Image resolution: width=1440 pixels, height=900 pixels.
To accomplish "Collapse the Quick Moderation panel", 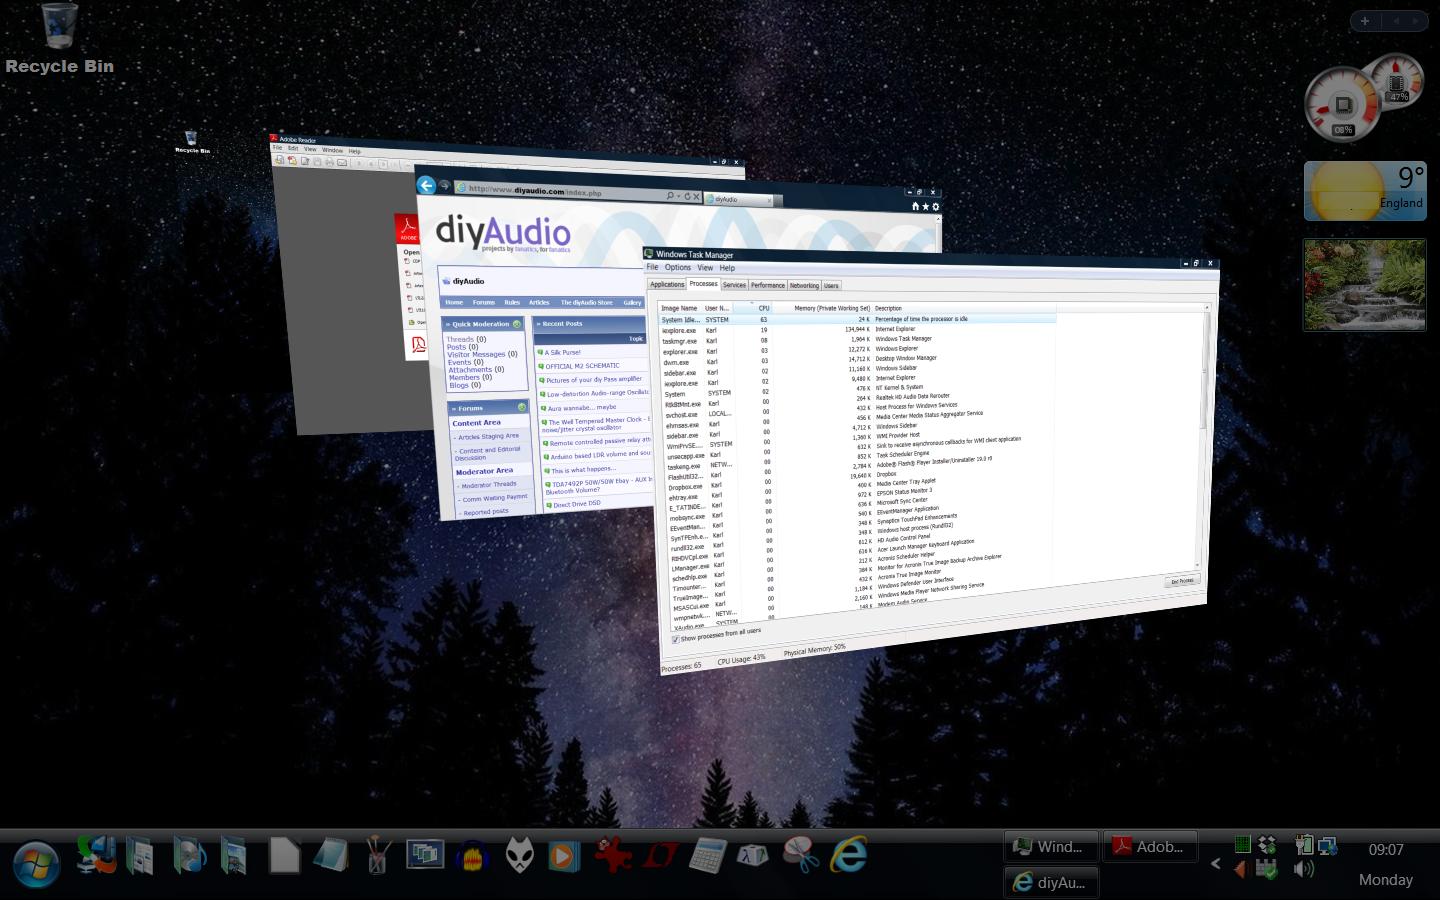I will click(x=517, y=324).
